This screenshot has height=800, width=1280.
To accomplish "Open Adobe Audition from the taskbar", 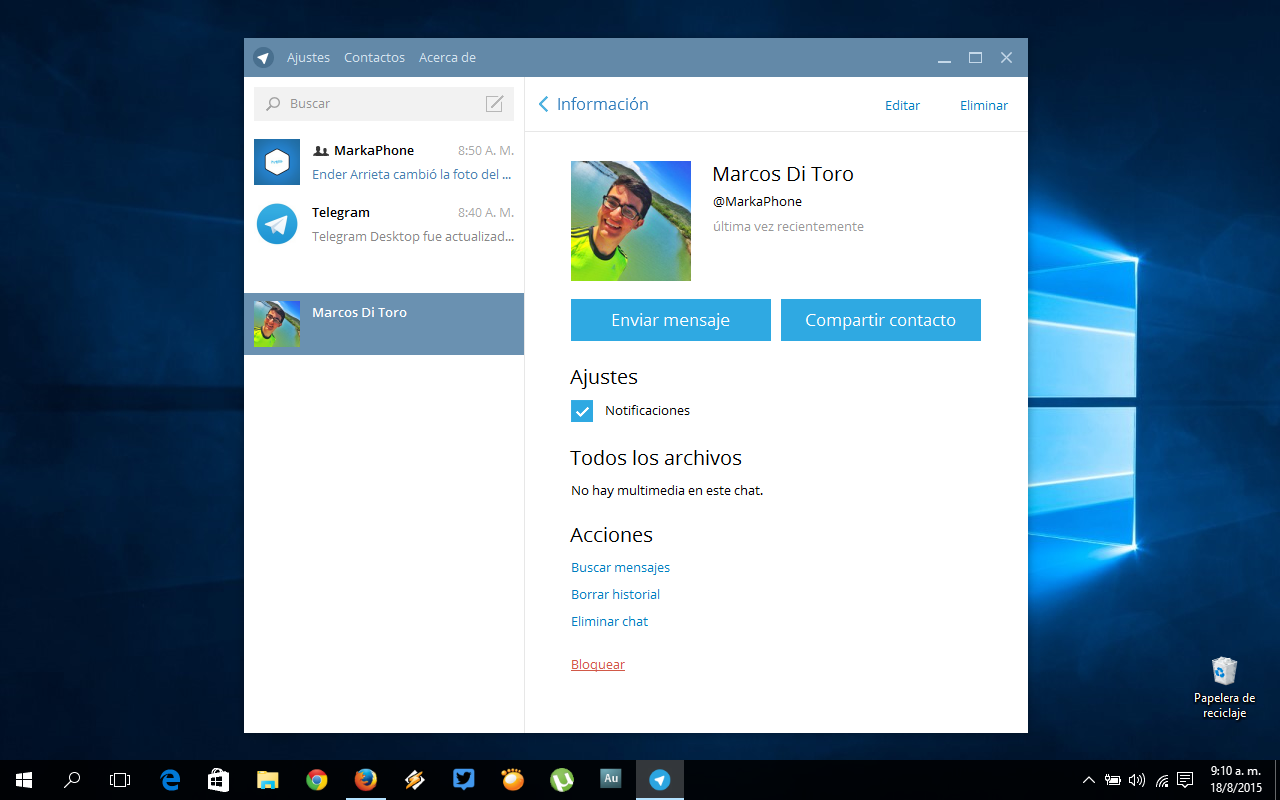I will (611, 779).
